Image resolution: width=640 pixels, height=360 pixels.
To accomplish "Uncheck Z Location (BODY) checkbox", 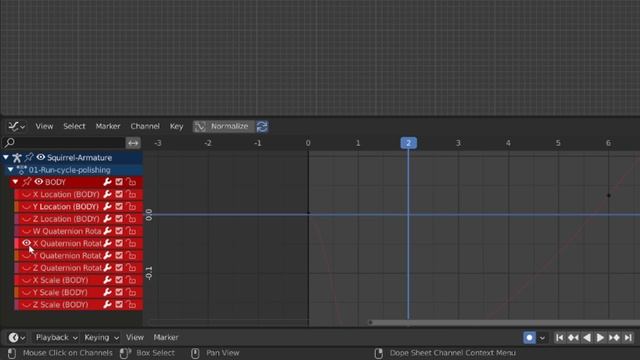I will (x=119, y=218).
